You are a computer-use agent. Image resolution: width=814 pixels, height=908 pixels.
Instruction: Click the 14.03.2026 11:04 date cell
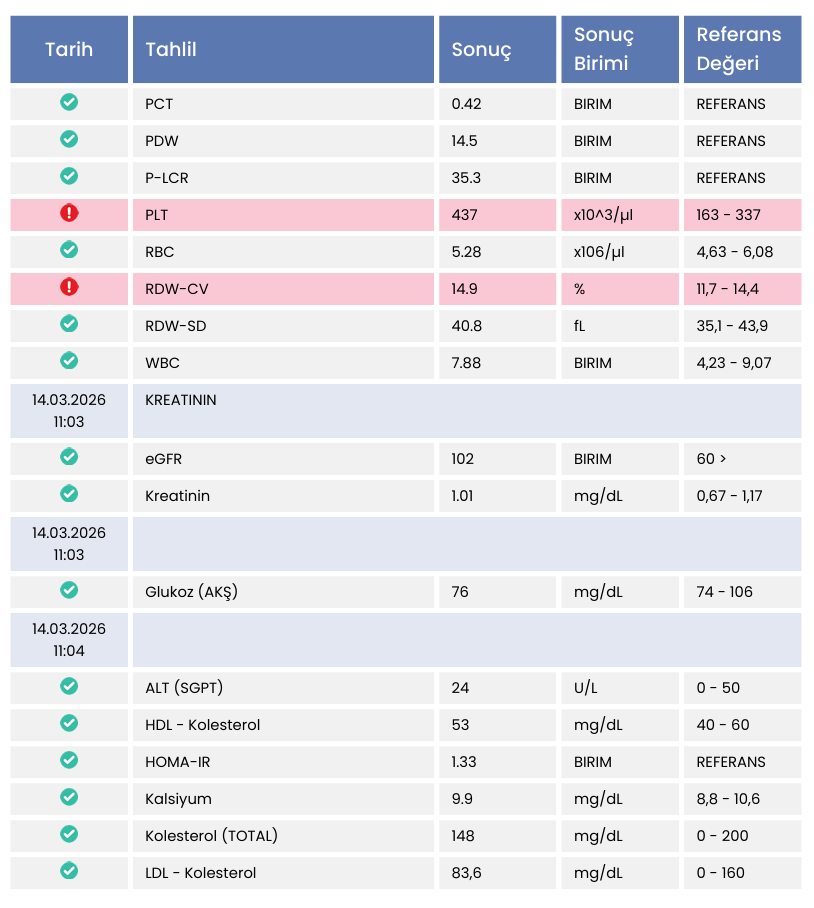click(69, 640)
